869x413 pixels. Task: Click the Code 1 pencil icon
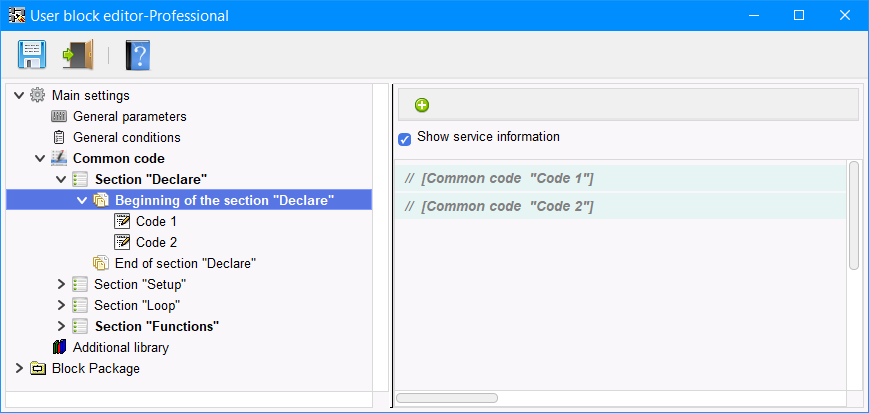click(123, 222)
